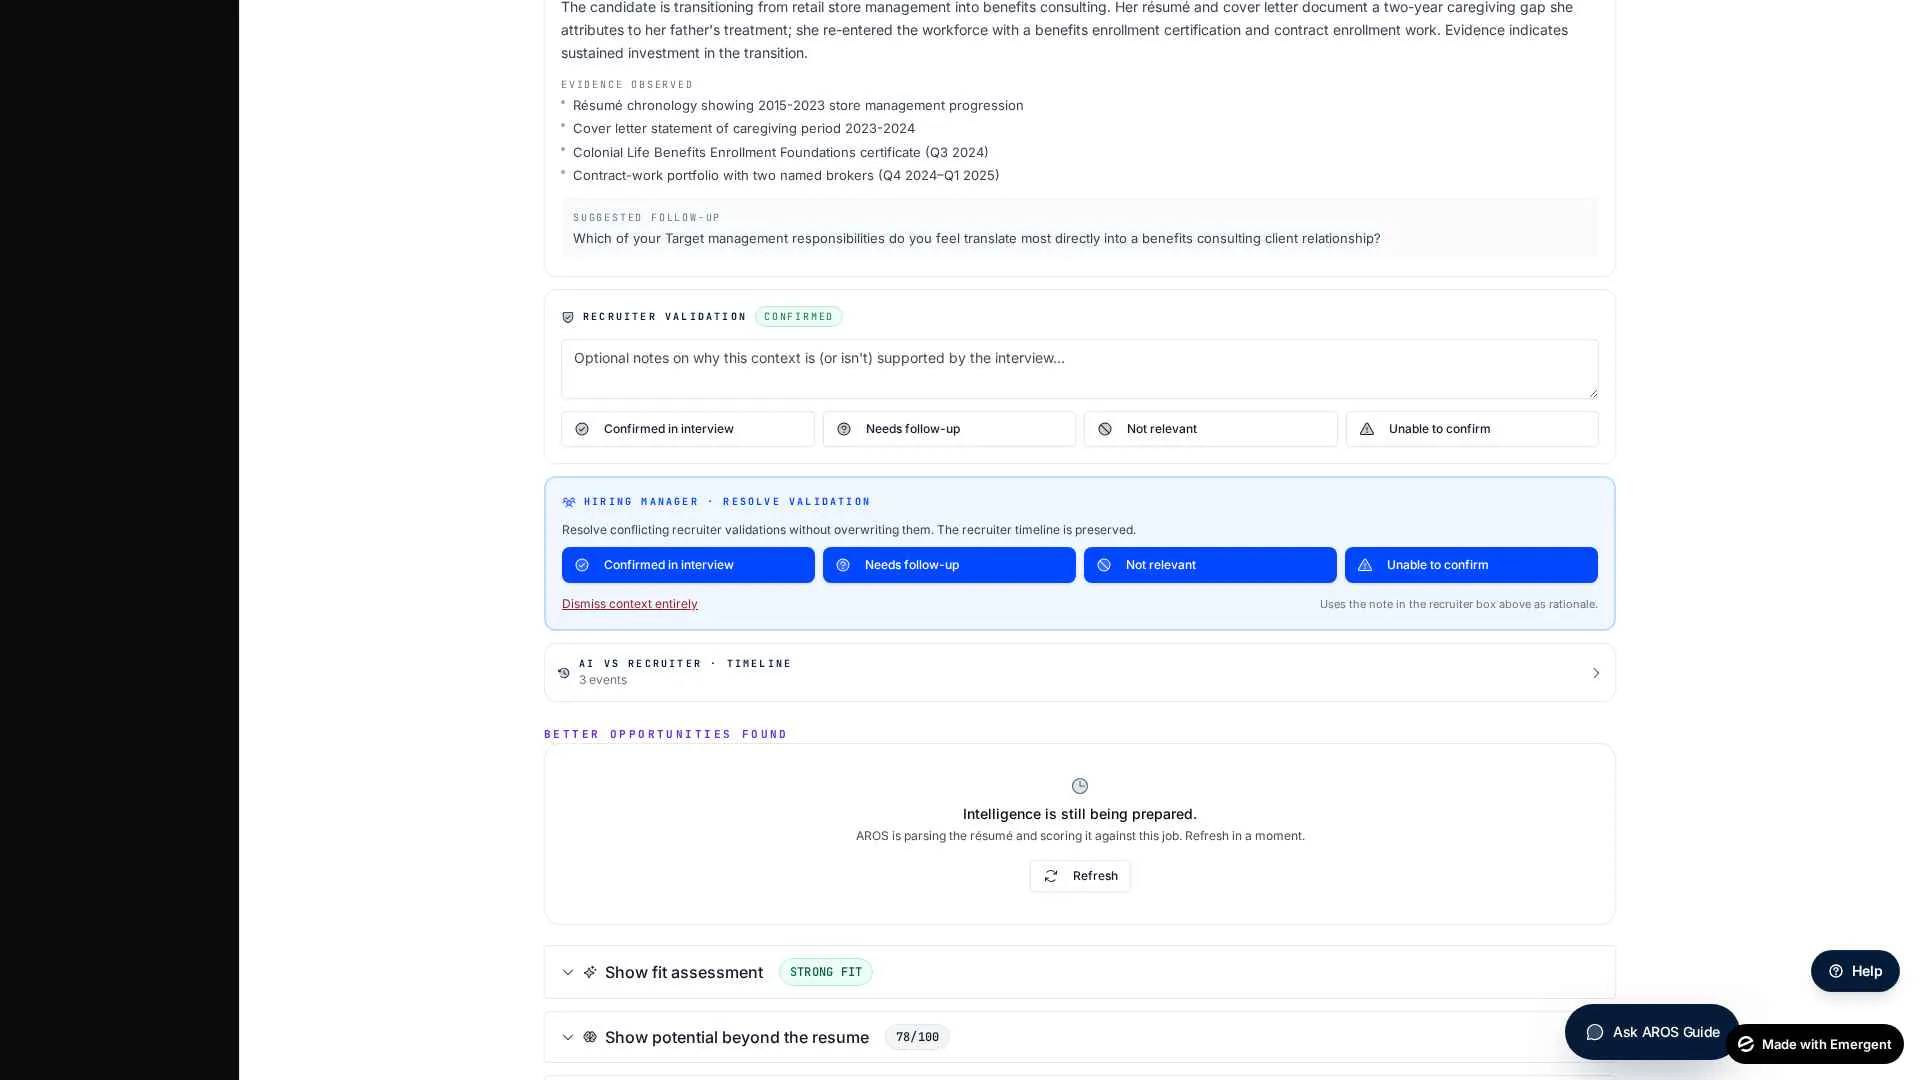Screen dimensions: 1920x1080
Task: Click the timeline history clock icon
Action: pyautogui.click(x=564, y=673)
